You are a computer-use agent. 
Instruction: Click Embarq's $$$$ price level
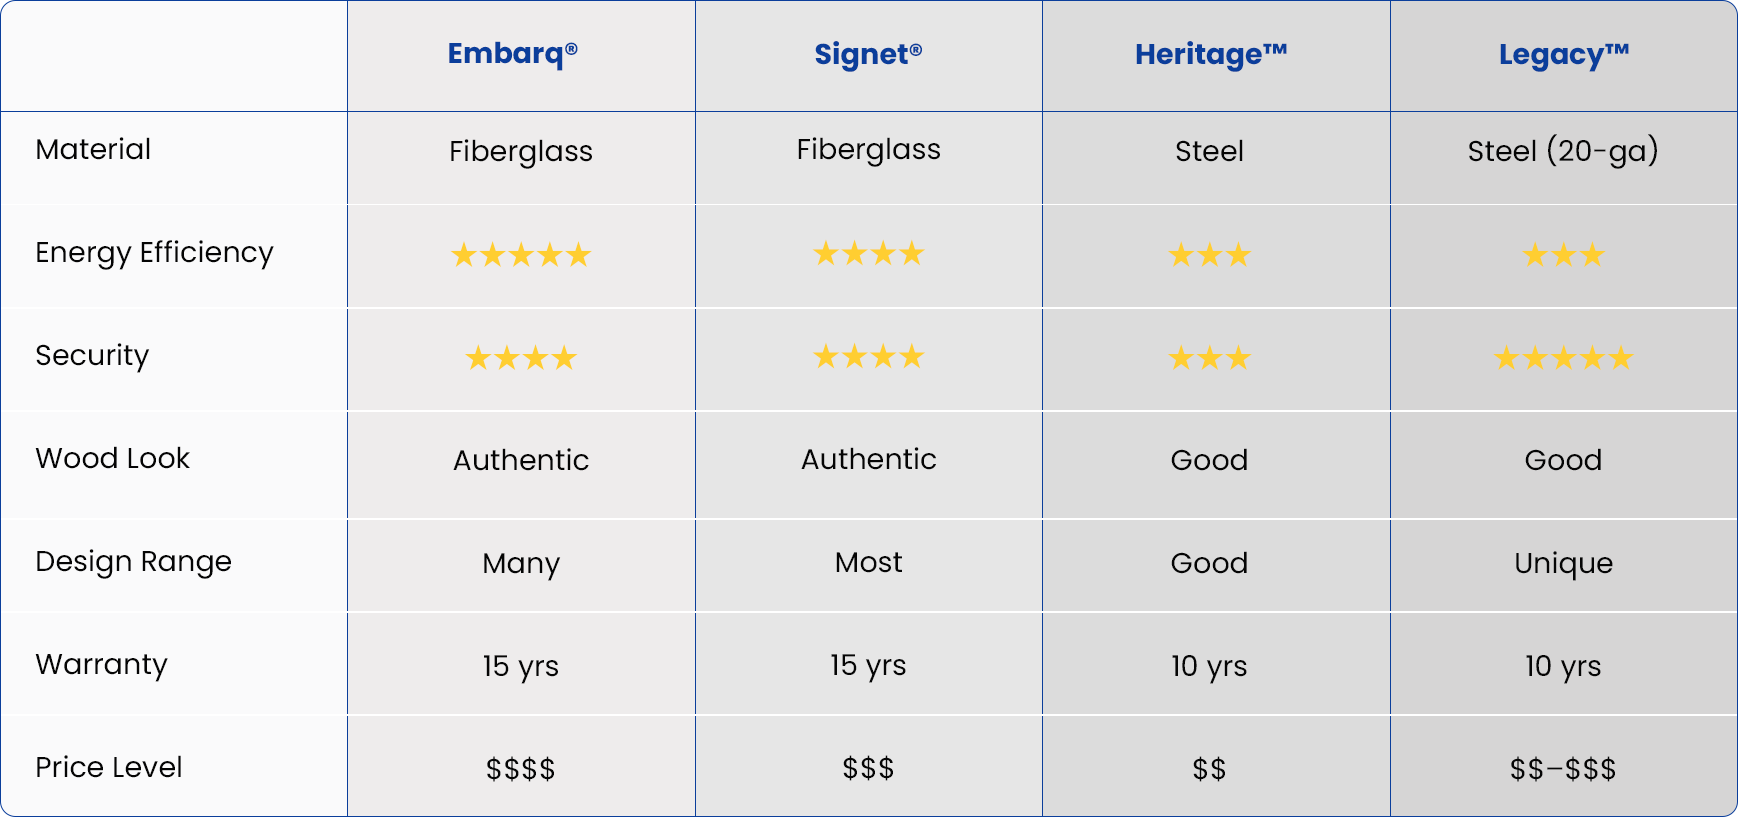point(521,769)
